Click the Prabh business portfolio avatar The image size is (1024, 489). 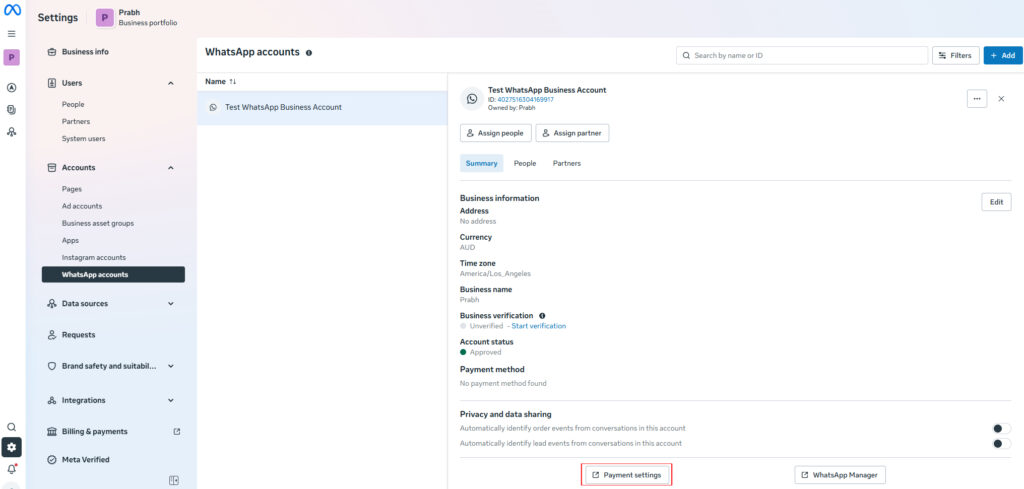(105, 18)
